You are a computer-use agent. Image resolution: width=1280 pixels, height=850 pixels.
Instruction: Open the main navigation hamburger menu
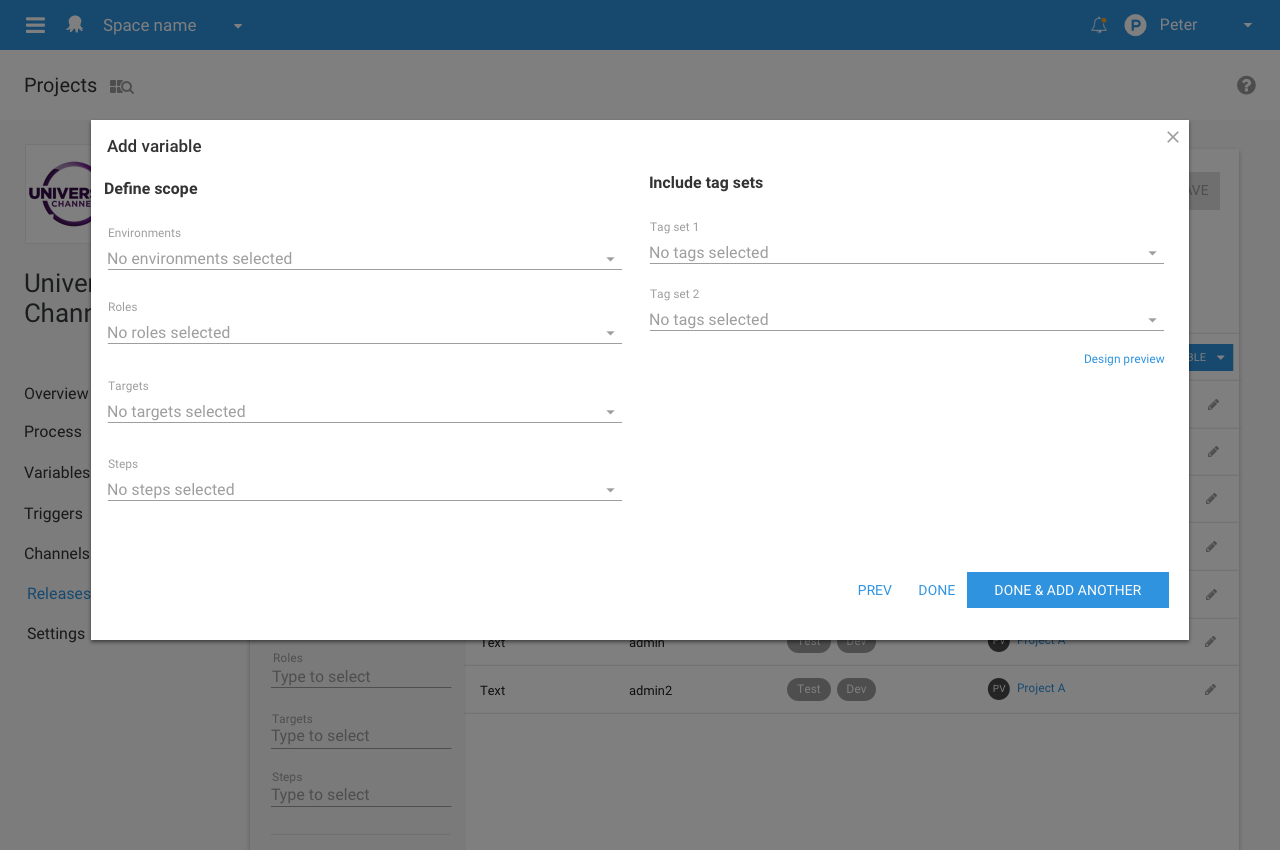(x=34, y=25)
